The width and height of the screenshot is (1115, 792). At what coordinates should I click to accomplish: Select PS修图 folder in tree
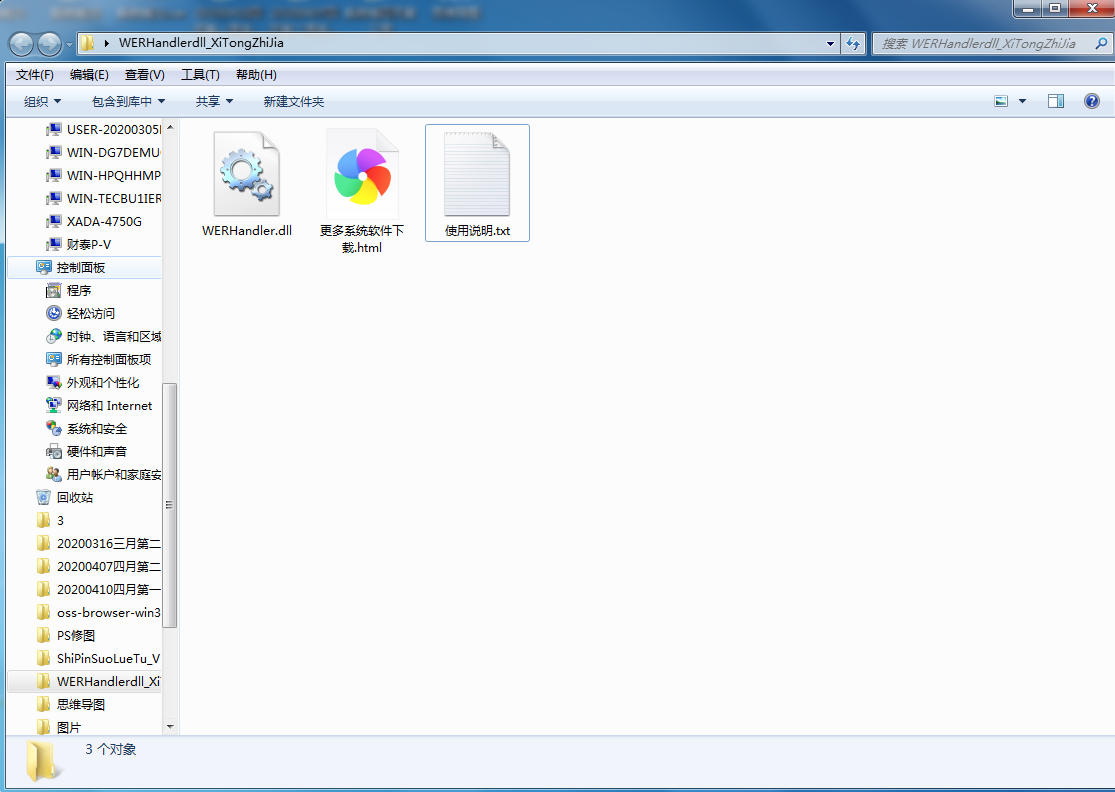65,636
